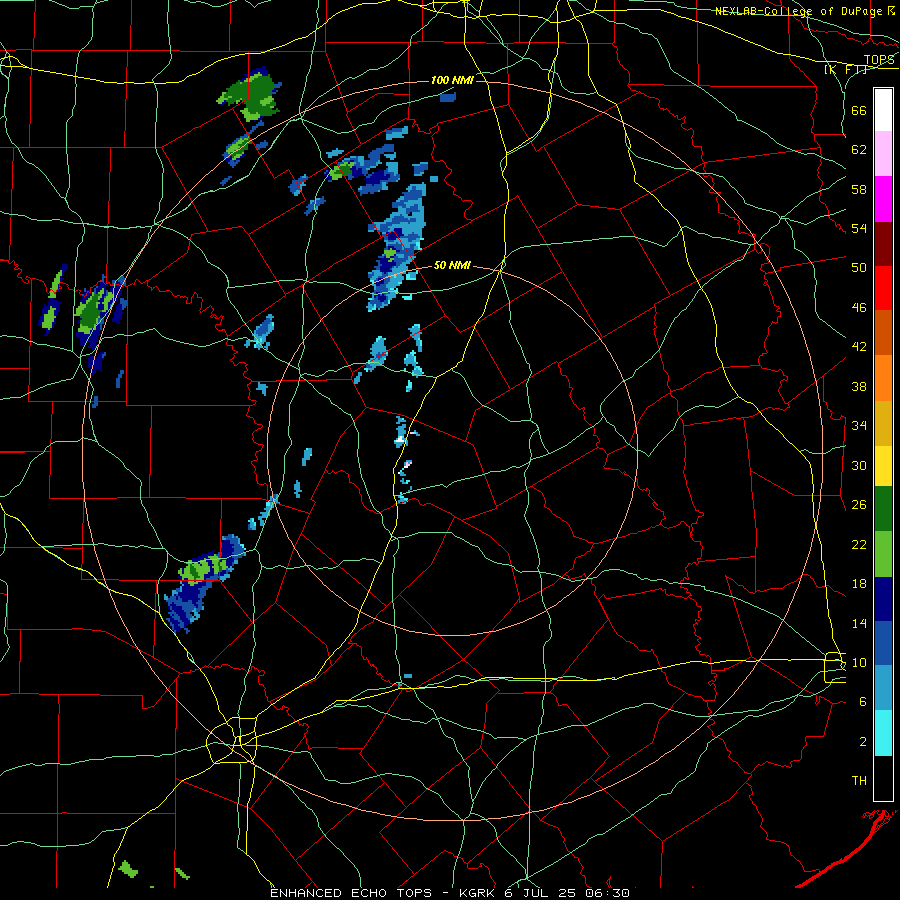The image size is (900, 900).
Task: Click the gold swatch near 34 kft
Action: (883, 423)
